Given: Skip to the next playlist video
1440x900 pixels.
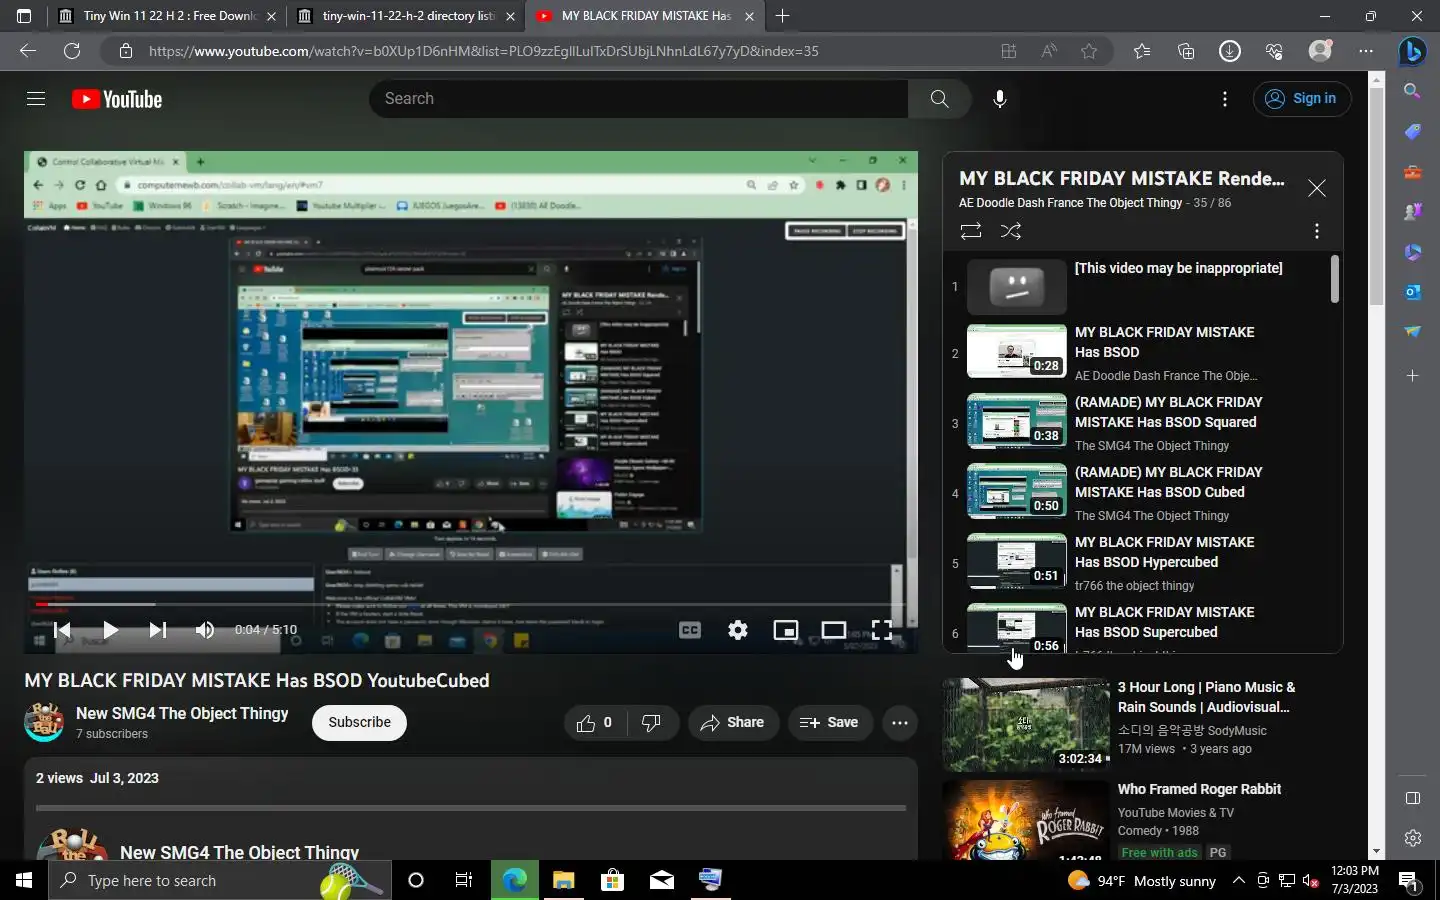Looking at the screenshot, I should pyautogui.click(x=157, y=630).
